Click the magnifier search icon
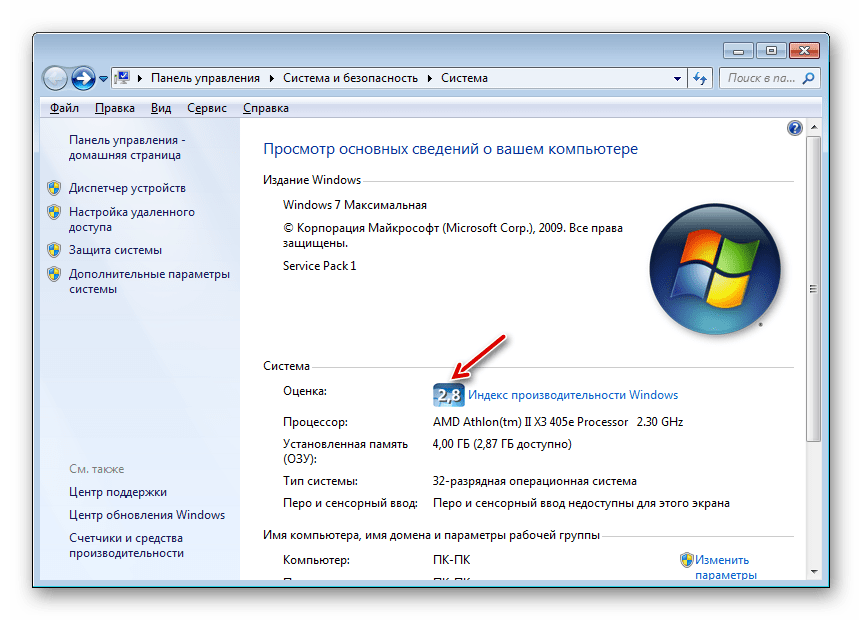Viewport: 862px width, 620px height. [x=809, y=79]
